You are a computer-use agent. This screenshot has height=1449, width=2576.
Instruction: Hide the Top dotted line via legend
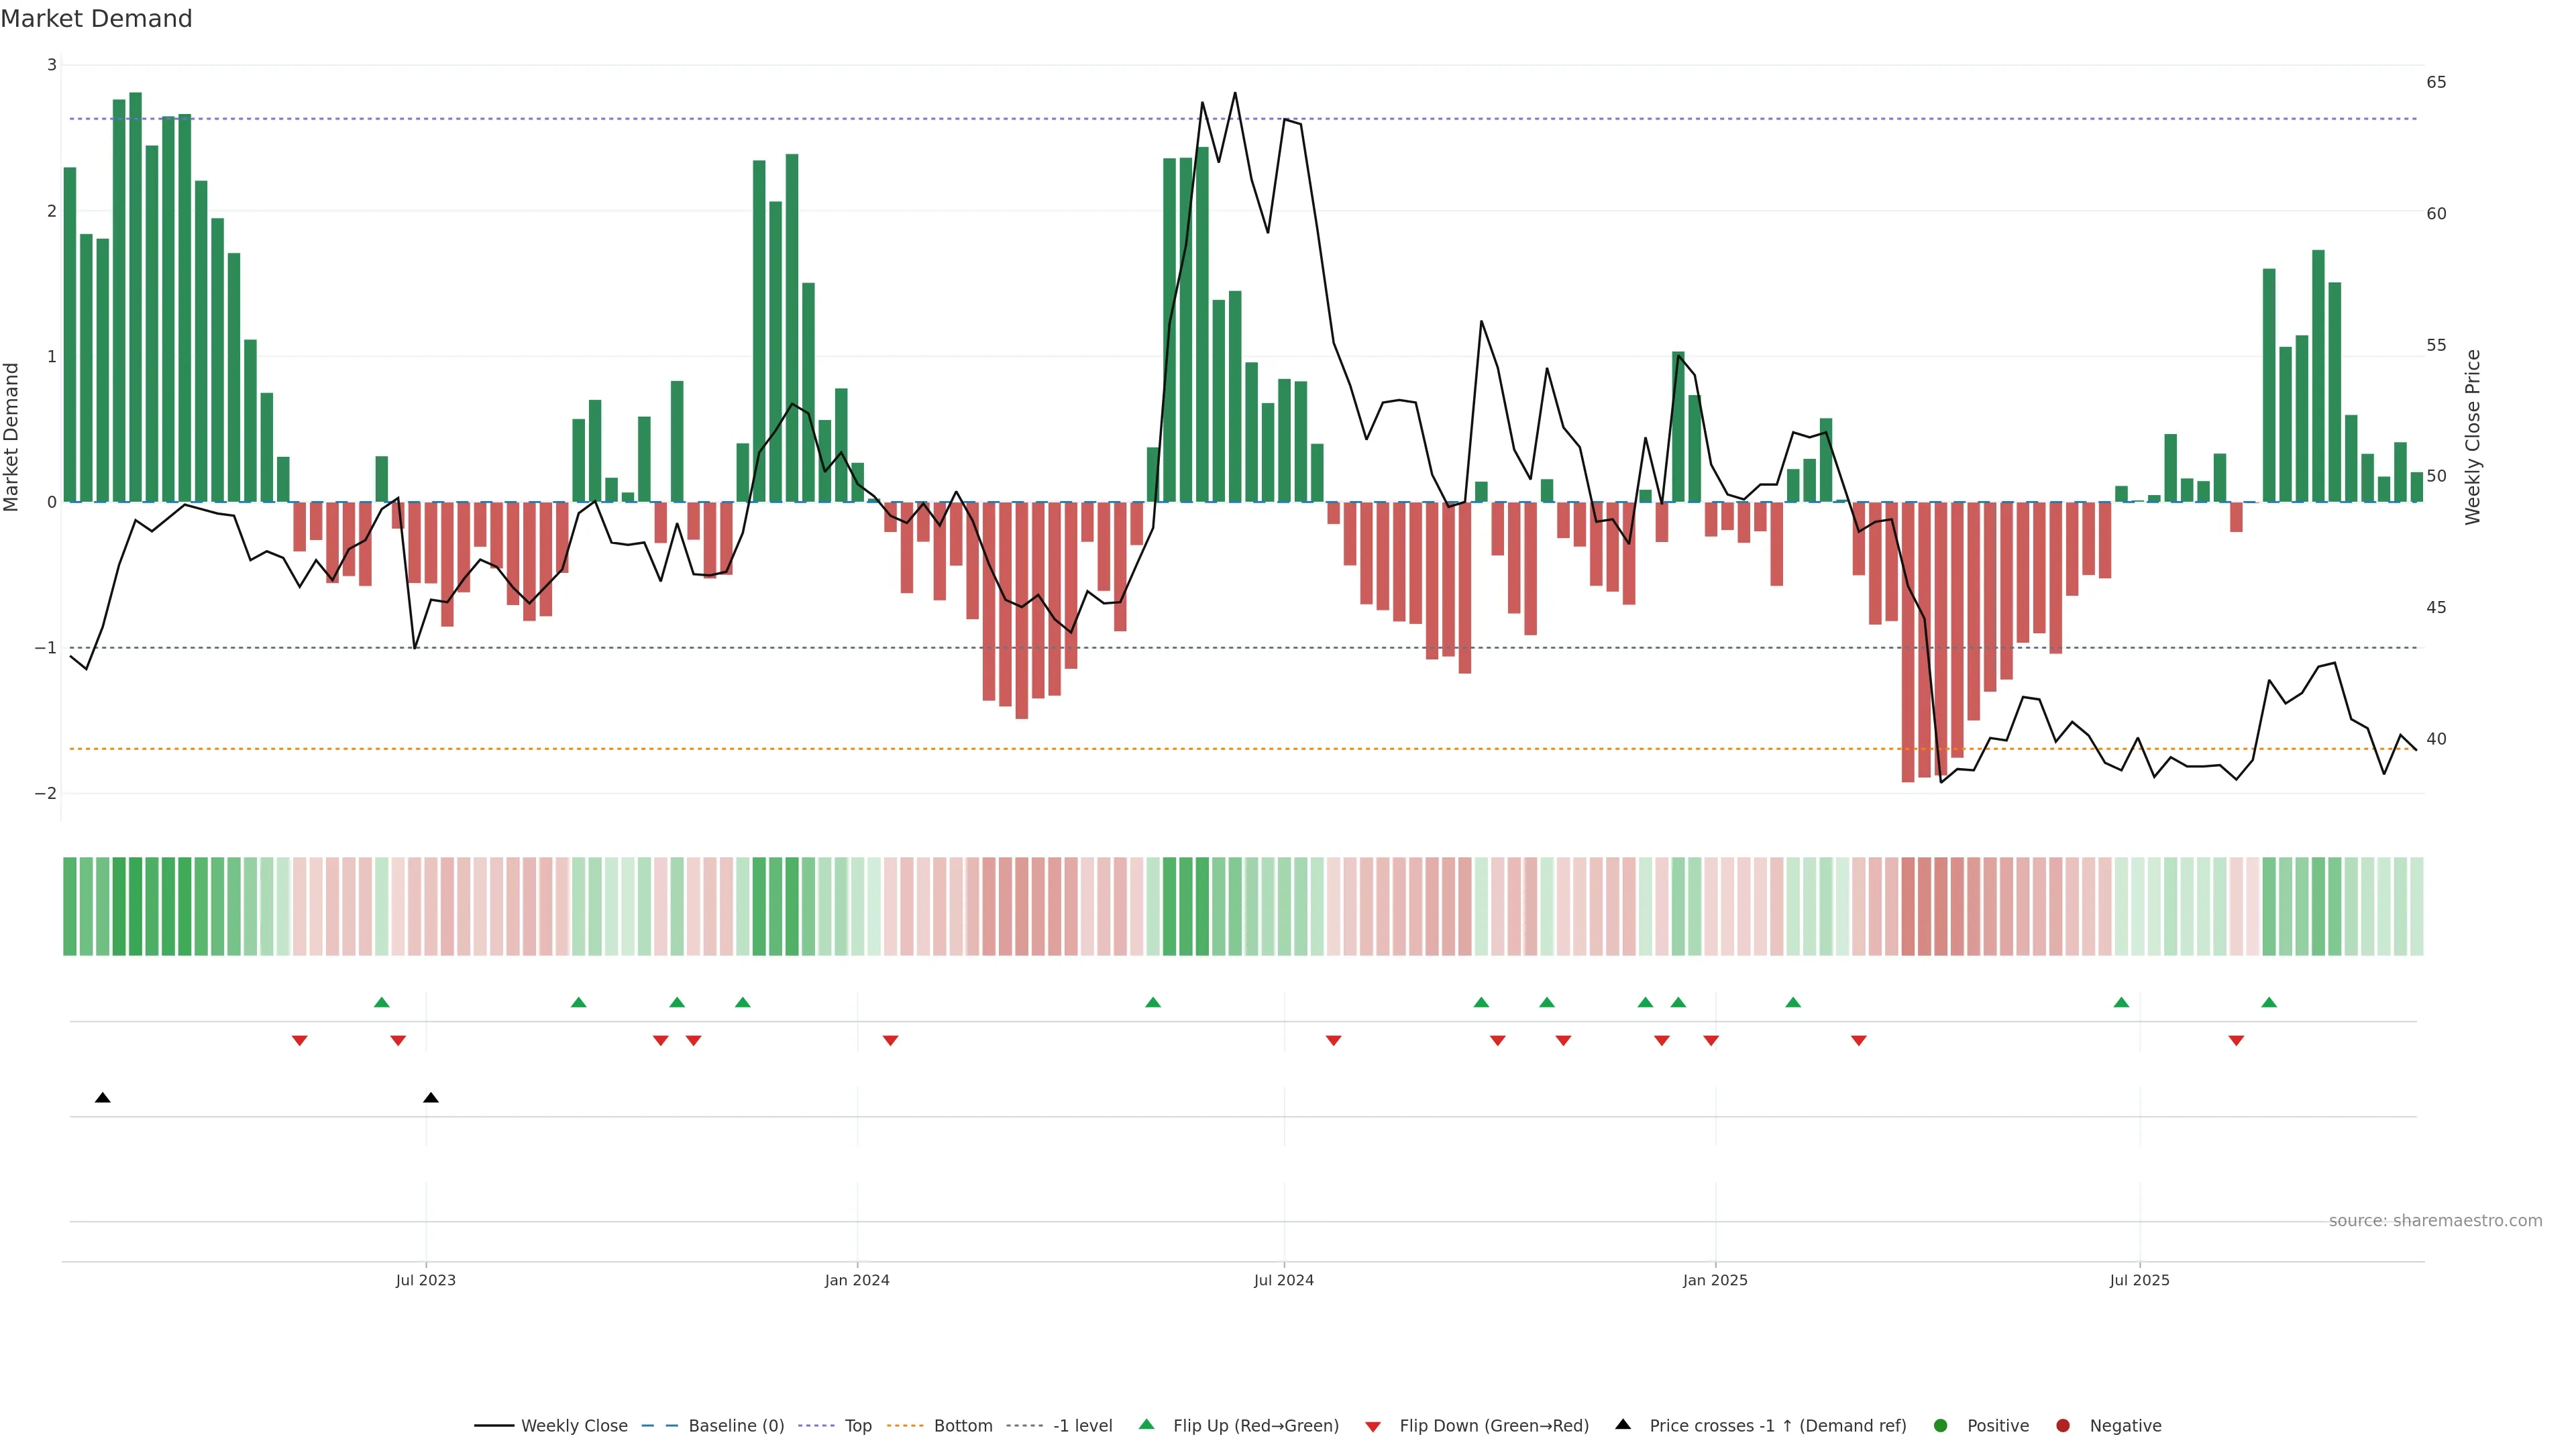(x=857, y=1426)
